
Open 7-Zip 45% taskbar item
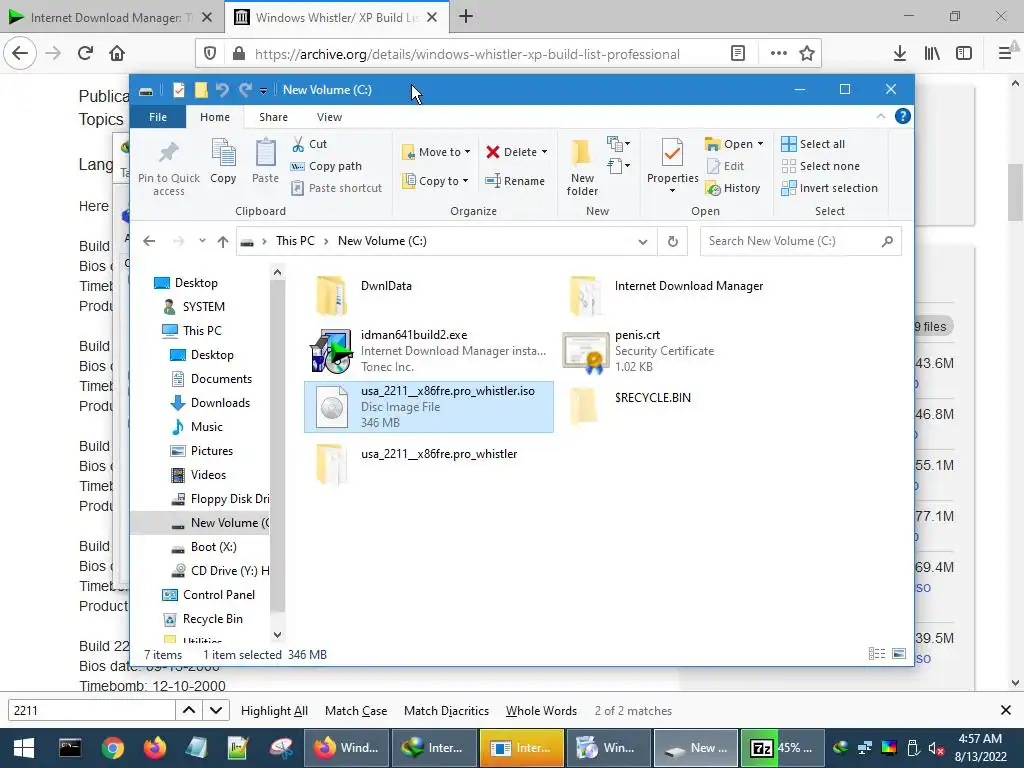pyautogui.click(x=782, y=748)
